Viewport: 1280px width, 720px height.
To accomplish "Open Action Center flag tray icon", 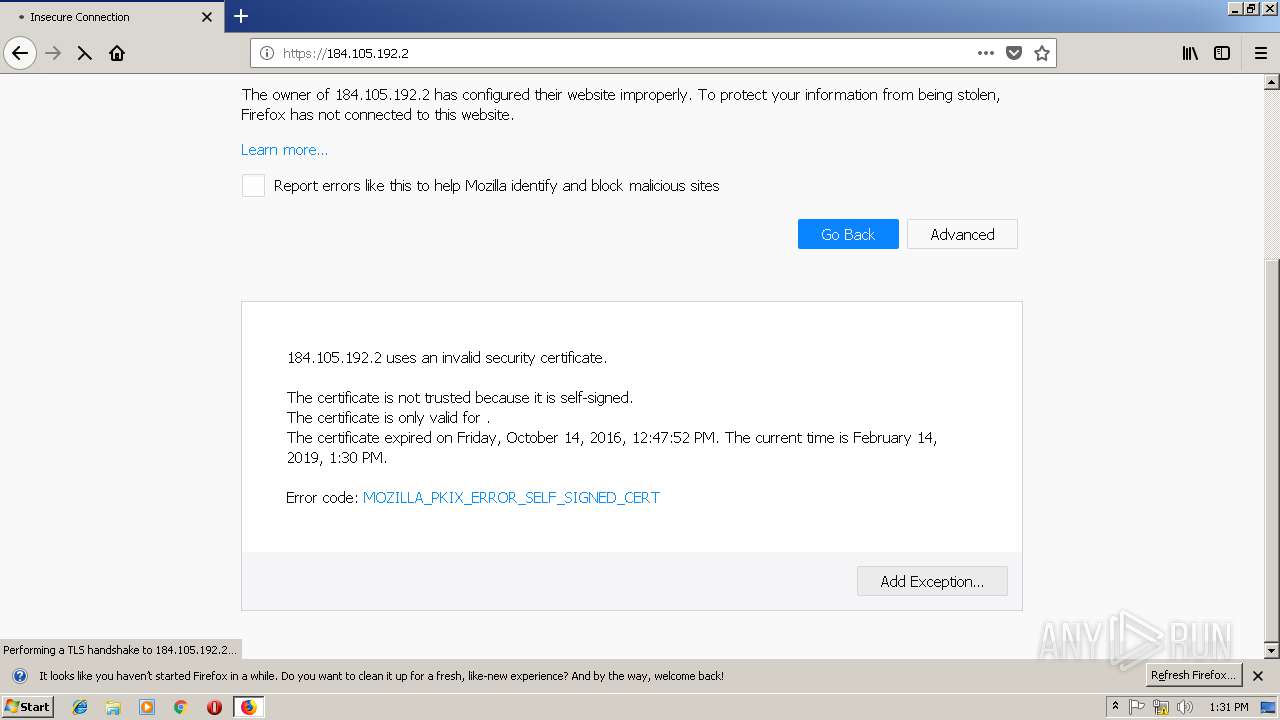I will (x=1137, y=707).
